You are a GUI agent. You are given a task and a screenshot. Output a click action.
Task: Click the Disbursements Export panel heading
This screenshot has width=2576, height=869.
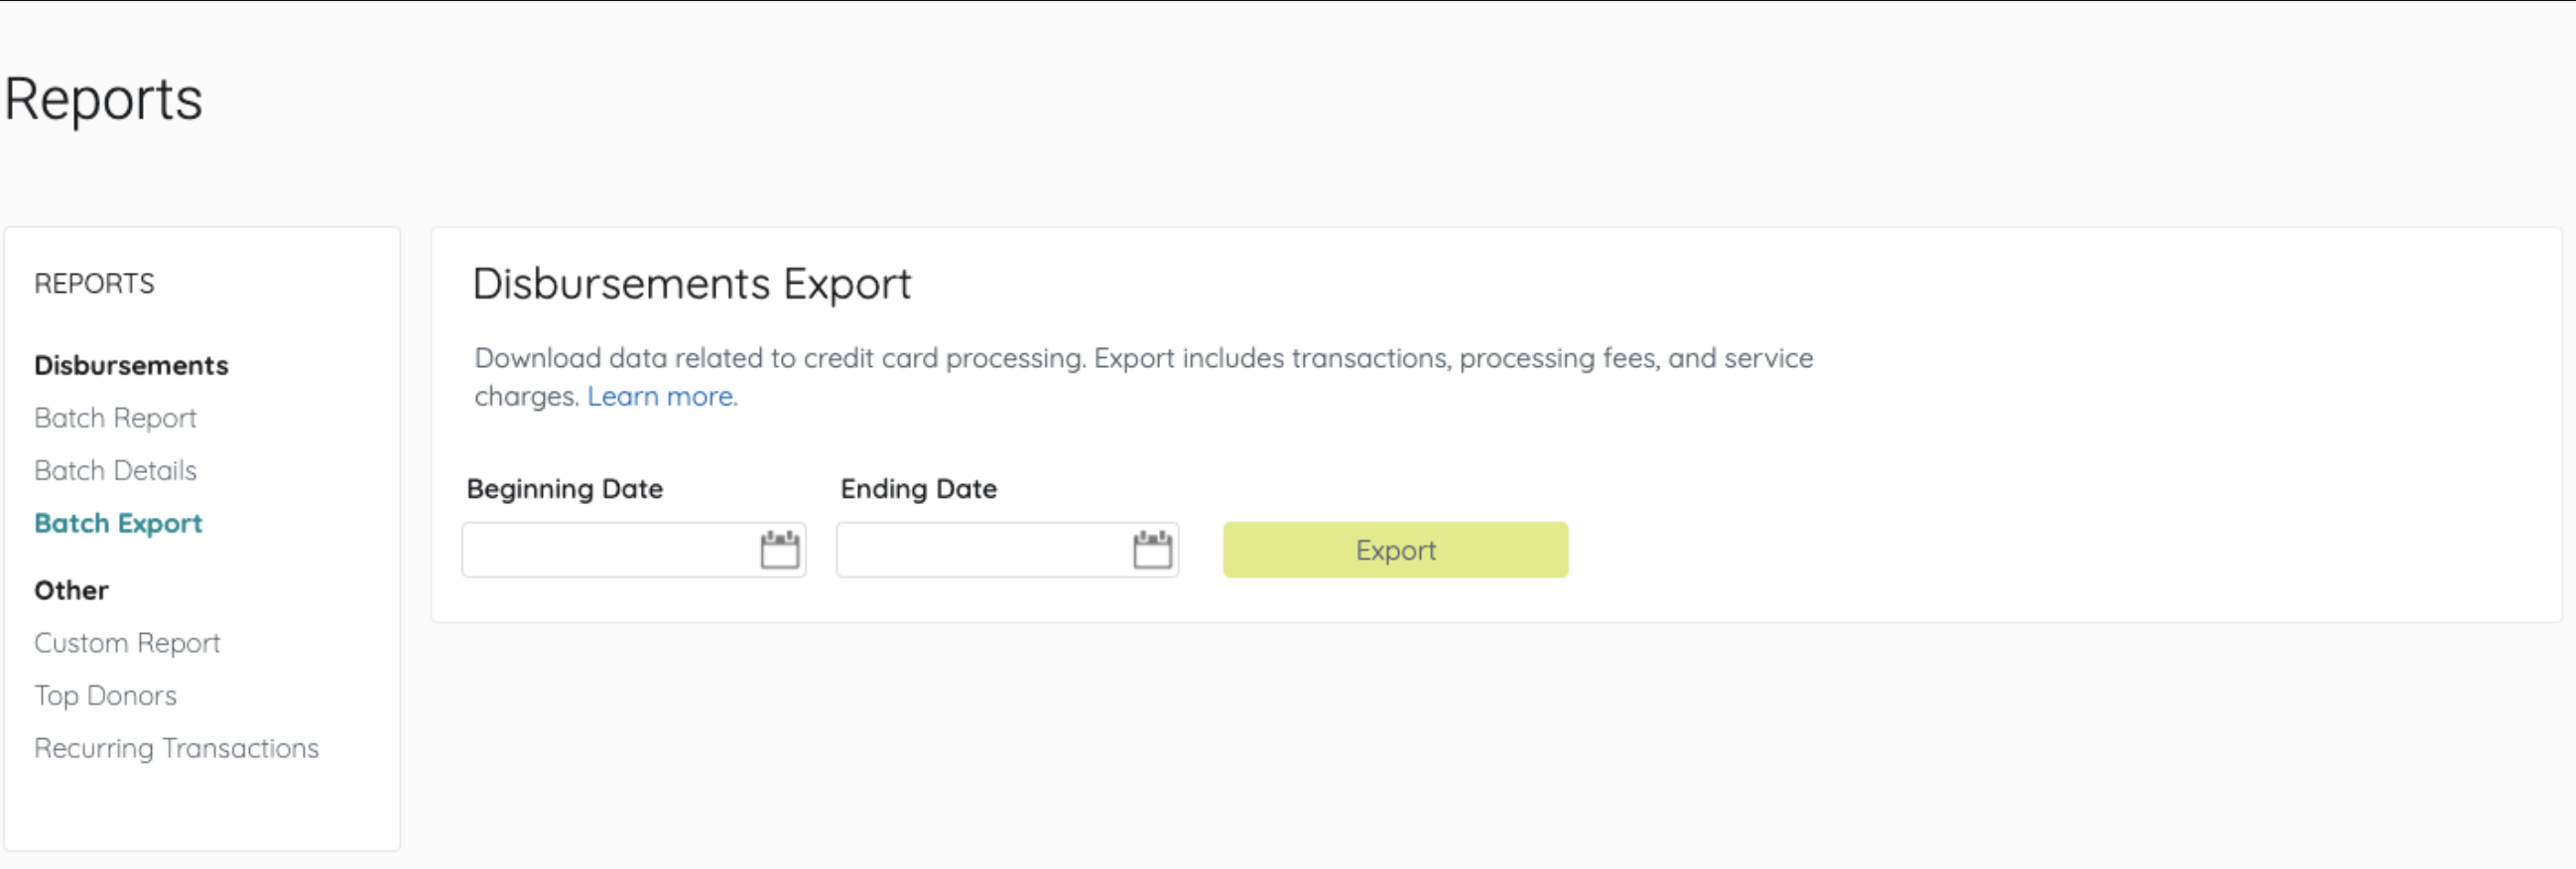coord(691,284)
